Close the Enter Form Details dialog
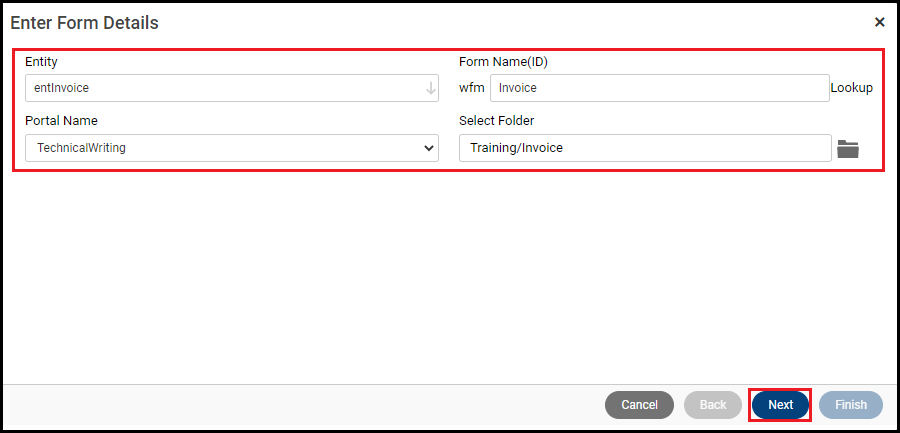900x433 pixels. tap(879, 22)
